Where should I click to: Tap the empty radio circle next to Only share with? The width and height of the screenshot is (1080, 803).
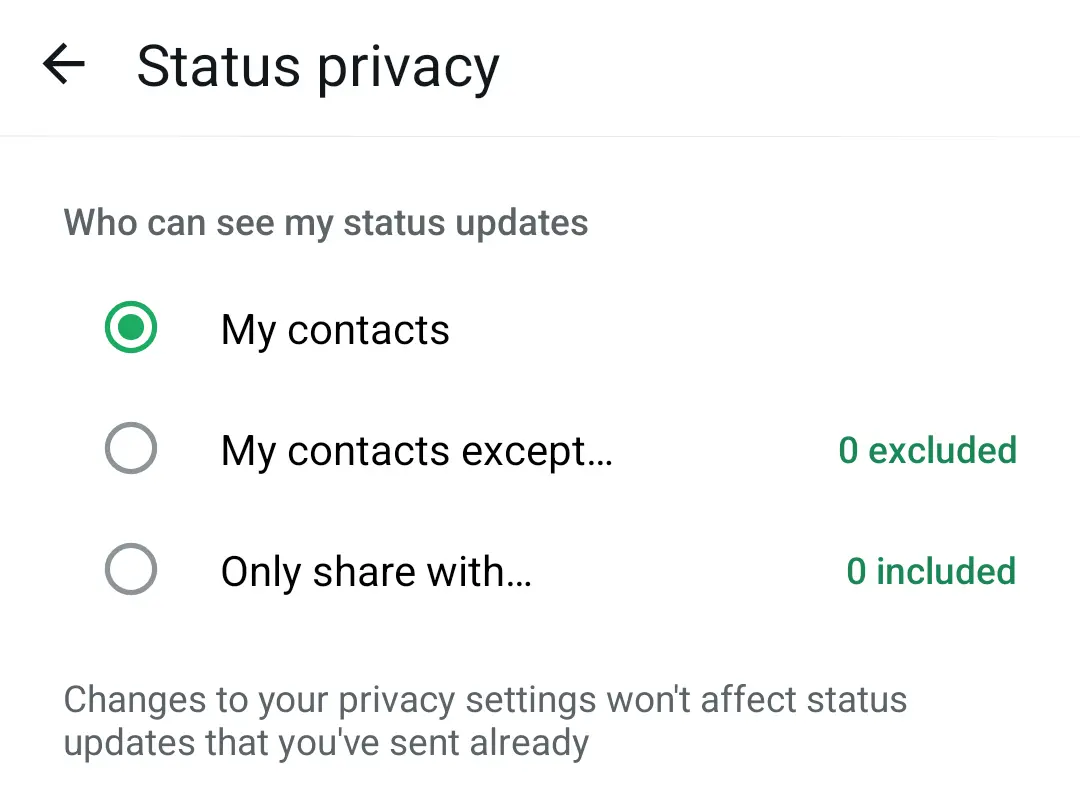131,570
